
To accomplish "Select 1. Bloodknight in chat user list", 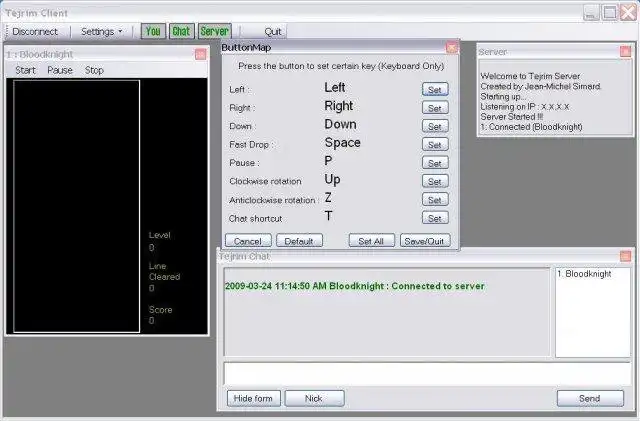I will (x=584, y=274).
